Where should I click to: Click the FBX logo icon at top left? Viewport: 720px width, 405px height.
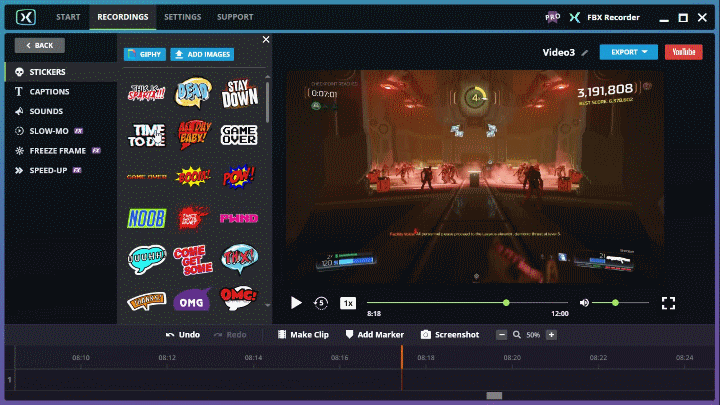[26, 17]
